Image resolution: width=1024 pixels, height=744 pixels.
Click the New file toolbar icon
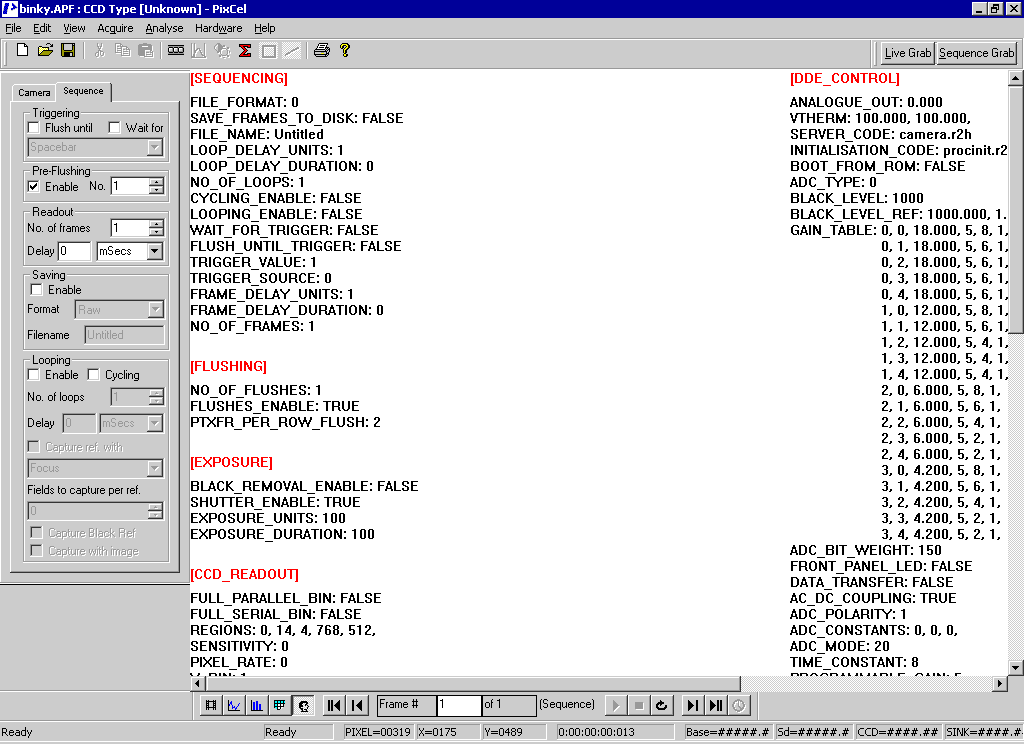coord(21,50)
